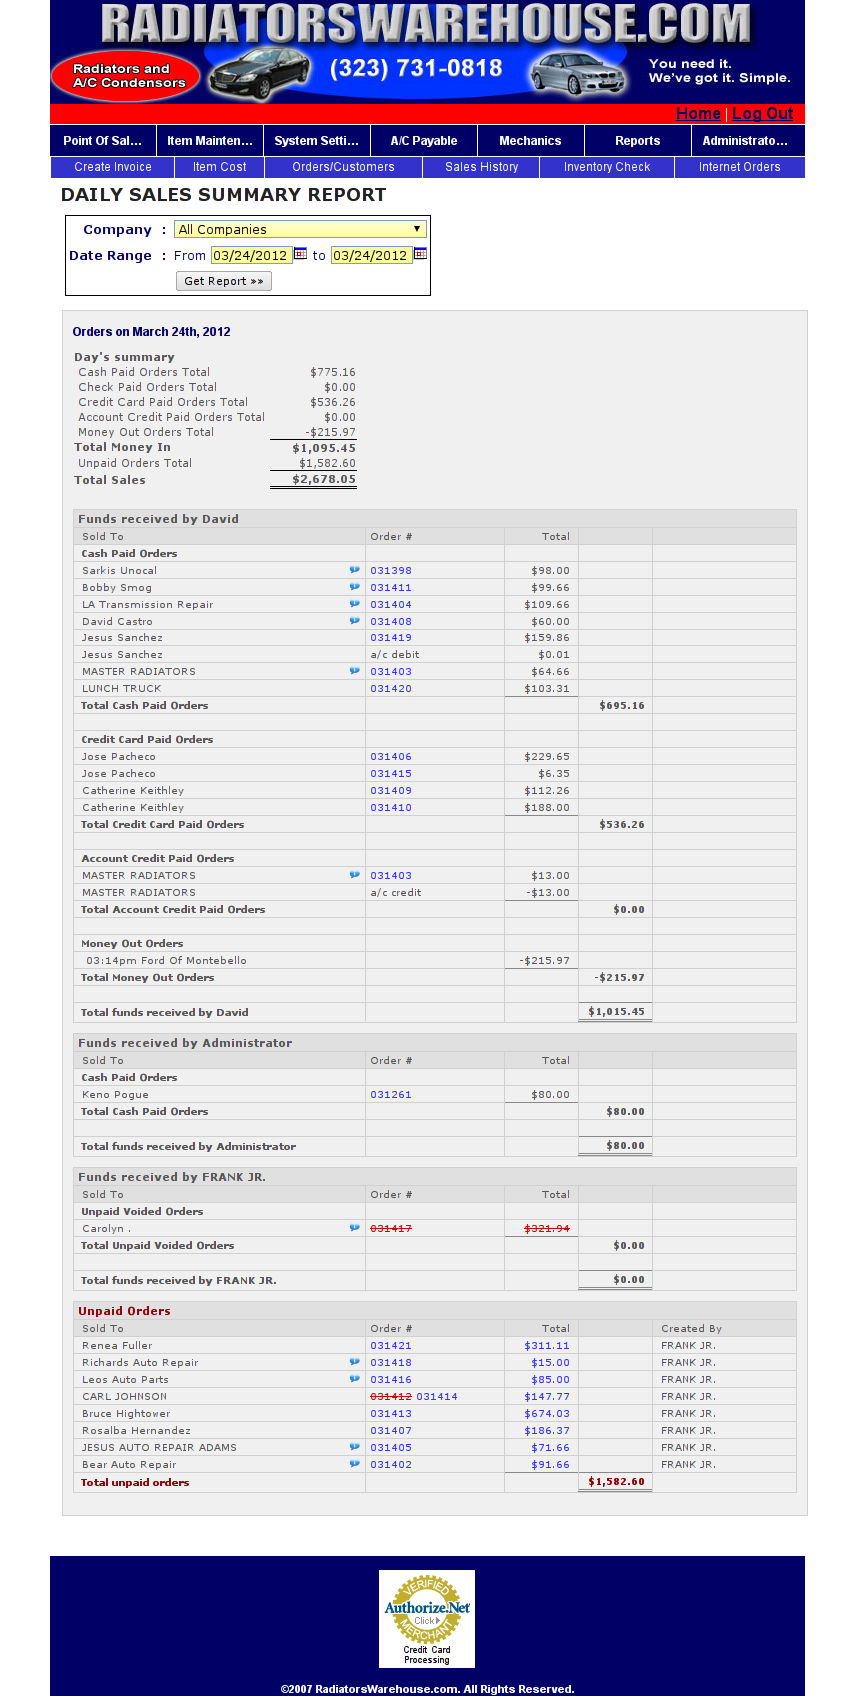855x1696 pixels.
Task: Click the Richards Auto Repair note icon
Action: tap(354, 1362)
